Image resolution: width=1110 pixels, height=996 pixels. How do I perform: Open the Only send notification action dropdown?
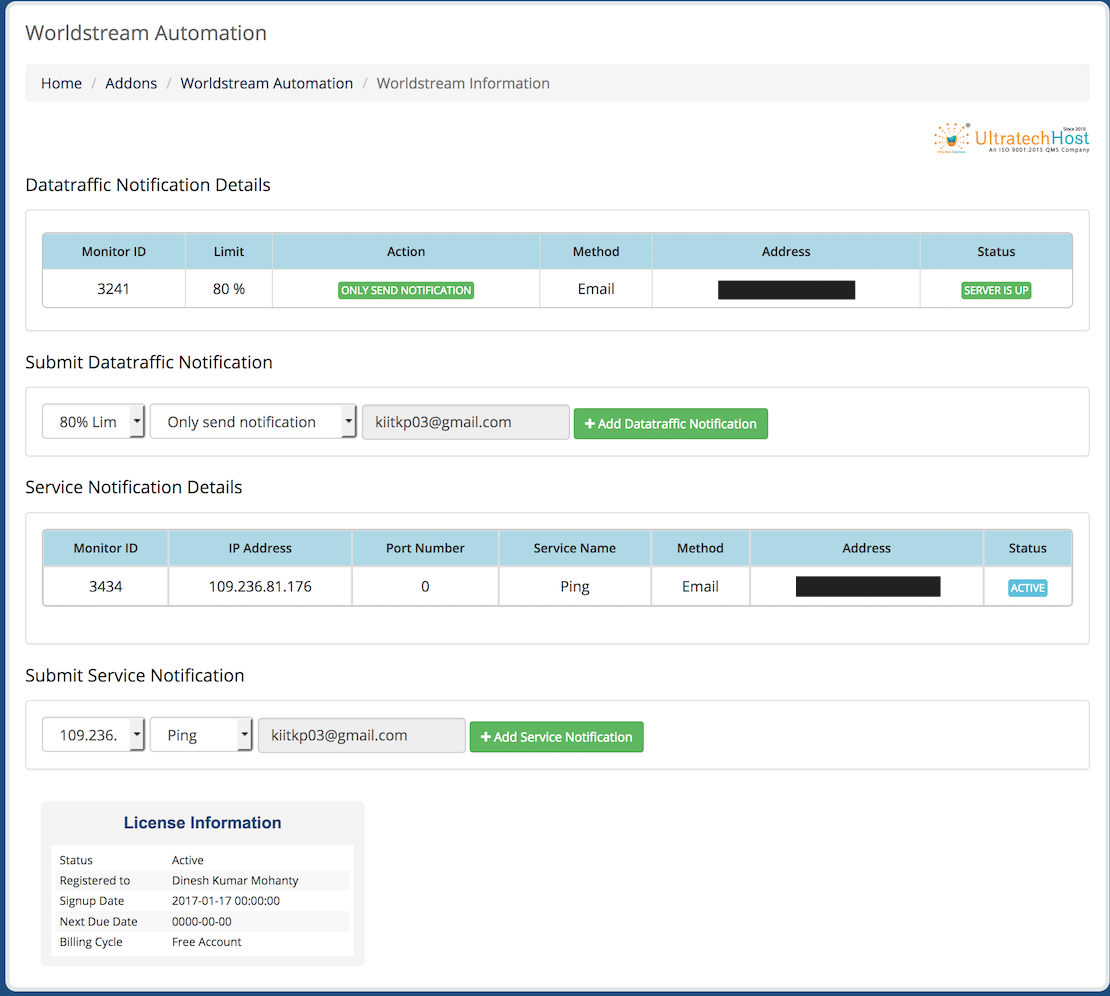252,421
